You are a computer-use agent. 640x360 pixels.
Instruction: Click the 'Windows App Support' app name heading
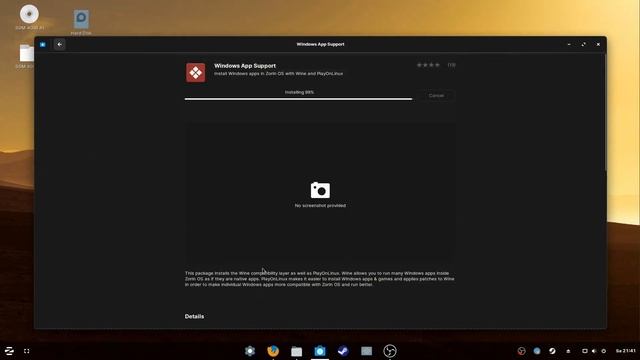245,66
